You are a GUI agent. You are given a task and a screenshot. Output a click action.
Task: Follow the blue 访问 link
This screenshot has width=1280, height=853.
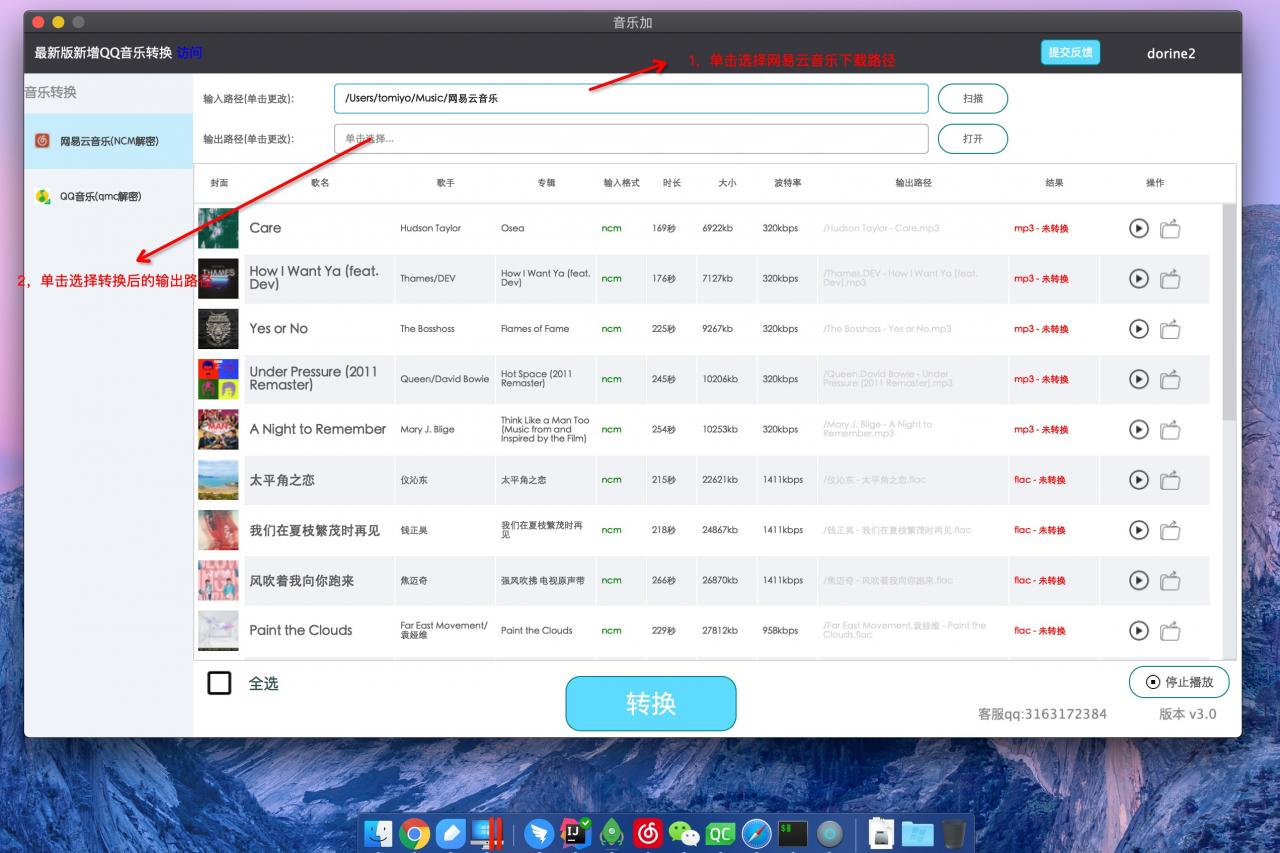pyautogui.click(x=189, y=53)
